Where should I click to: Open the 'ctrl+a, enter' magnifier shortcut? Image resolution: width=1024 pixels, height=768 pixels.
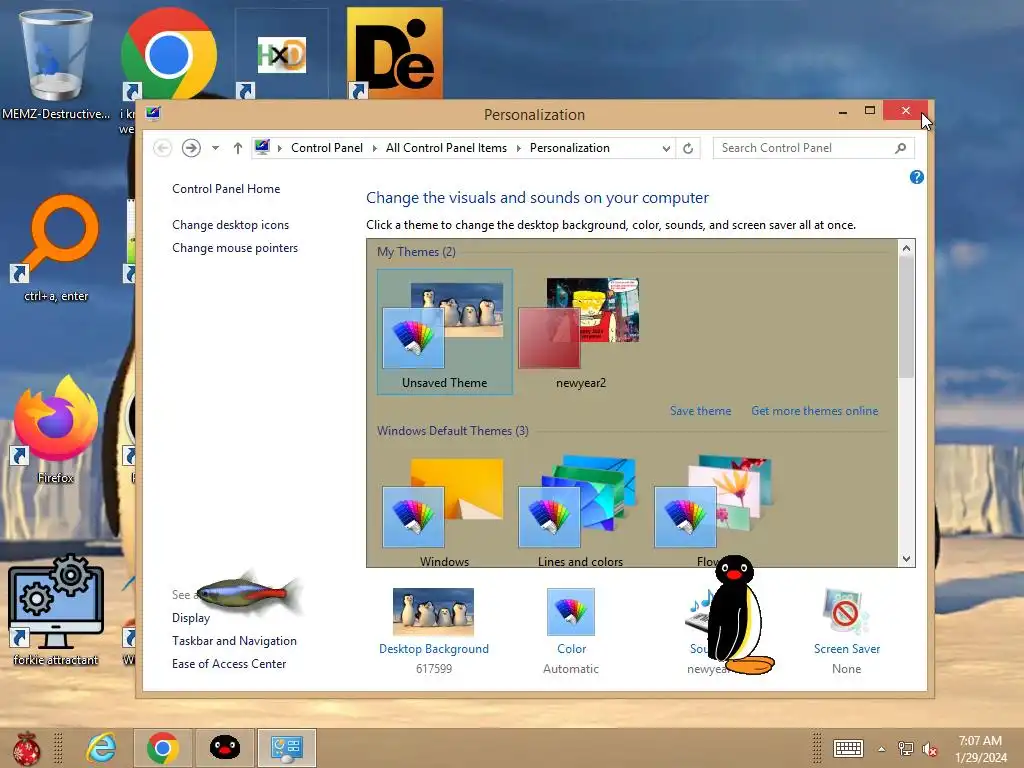pyautogui.click(x=56, y=238)
